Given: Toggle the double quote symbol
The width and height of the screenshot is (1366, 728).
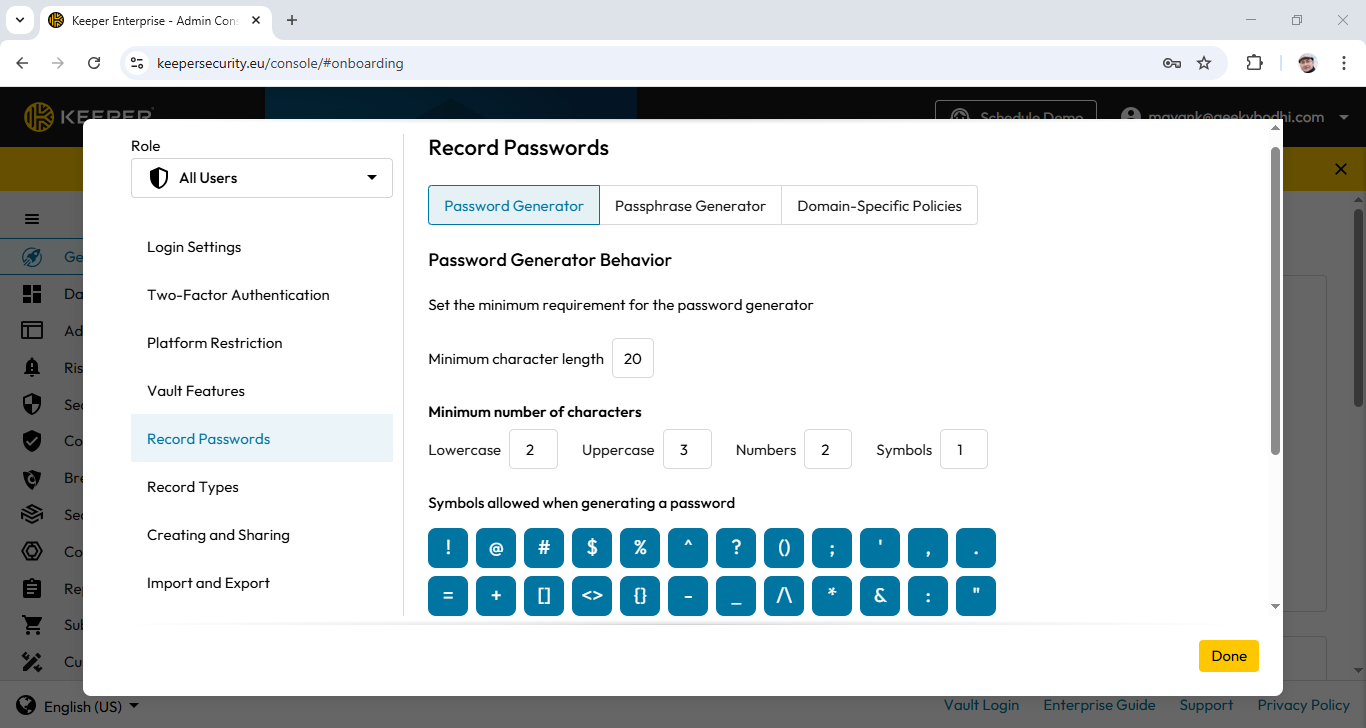Looking at the screenshot, I should point(976,596).
